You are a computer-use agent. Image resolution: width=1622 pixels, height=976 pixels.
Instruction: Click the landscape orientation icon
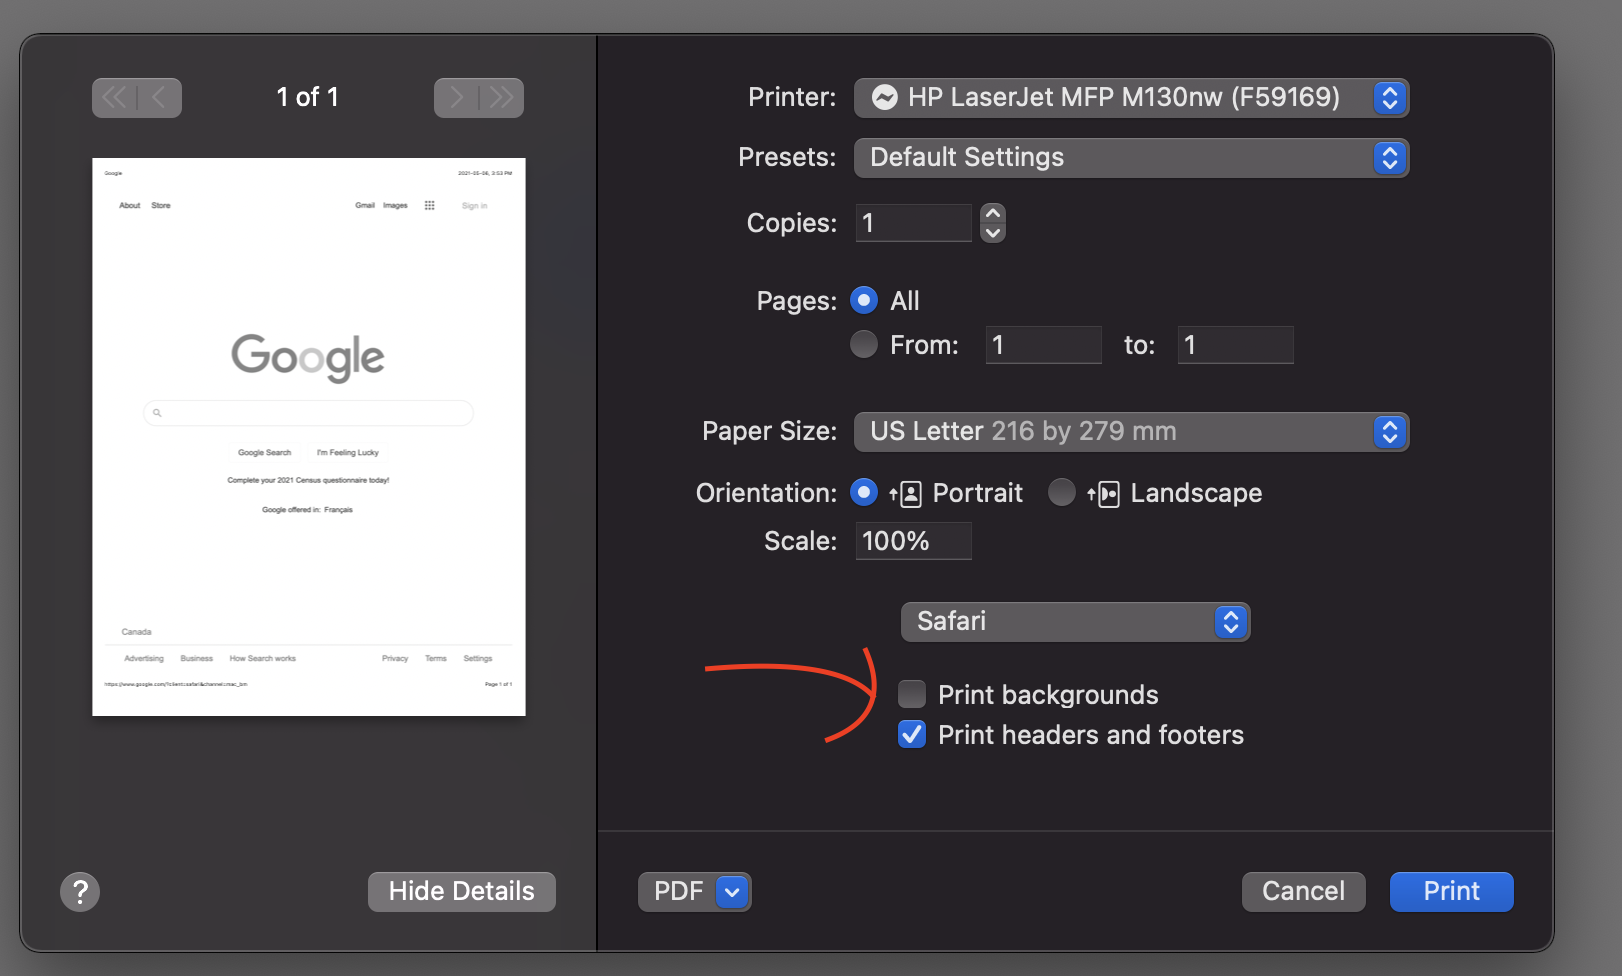[1104, 494]
